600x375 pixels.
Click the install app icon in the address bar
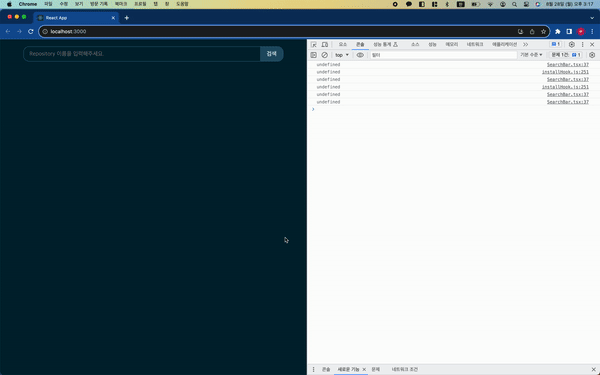(520, 31)
